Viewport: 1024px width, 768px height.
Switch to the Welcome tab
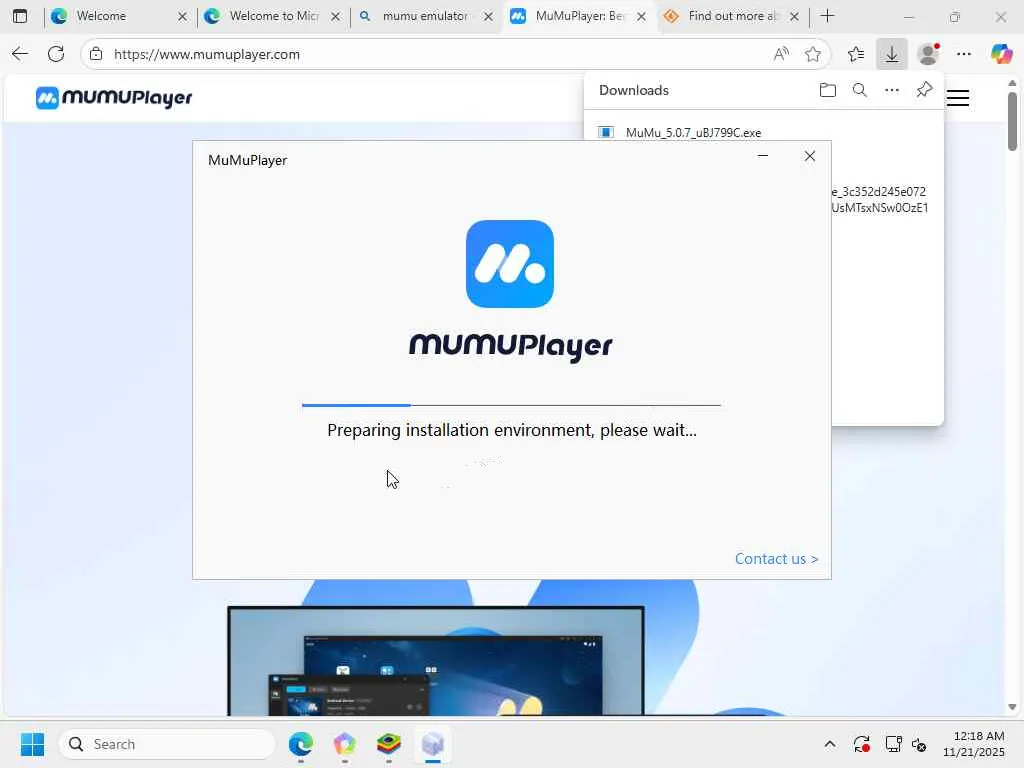click(120, 16)
